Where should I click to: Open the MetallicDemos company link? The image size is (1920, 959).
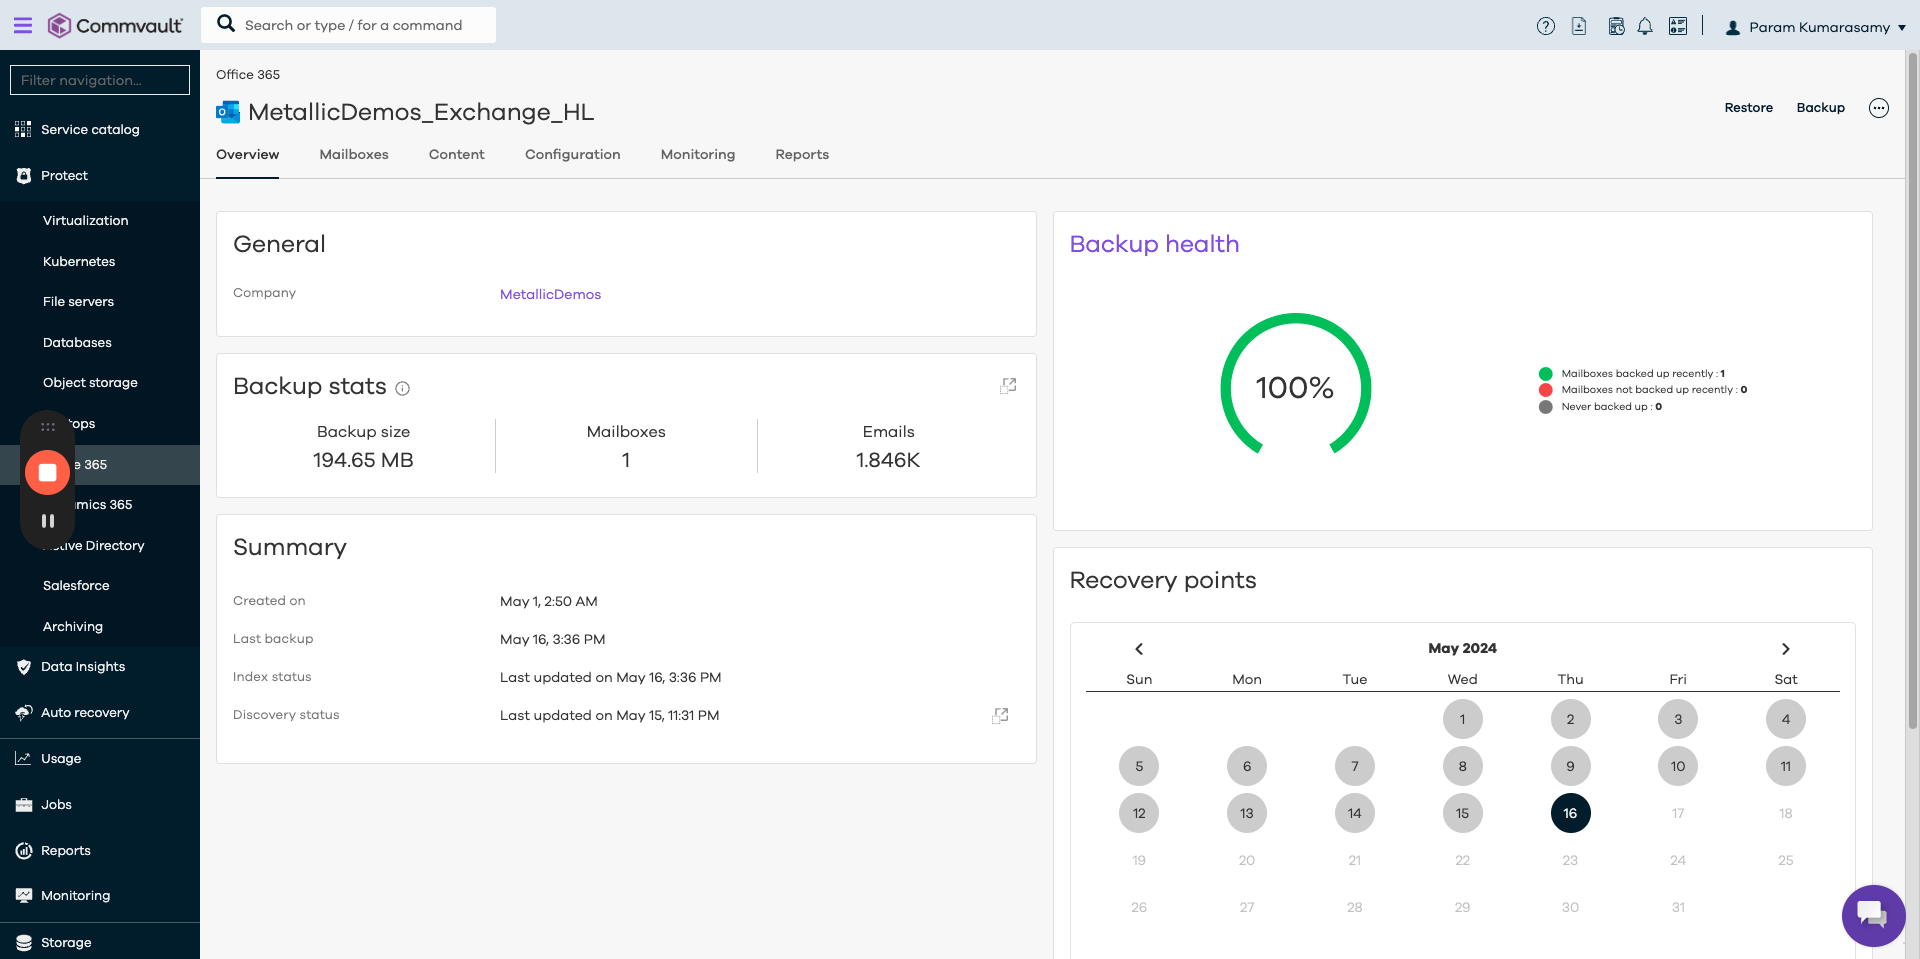550,295
